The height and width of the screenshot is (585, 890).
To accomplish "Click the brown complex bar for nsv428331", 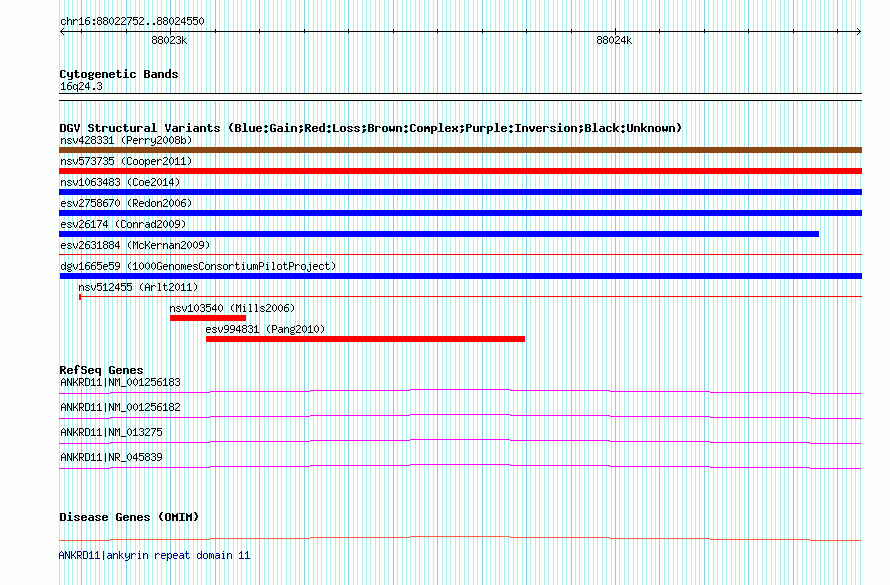I will 460,150.
